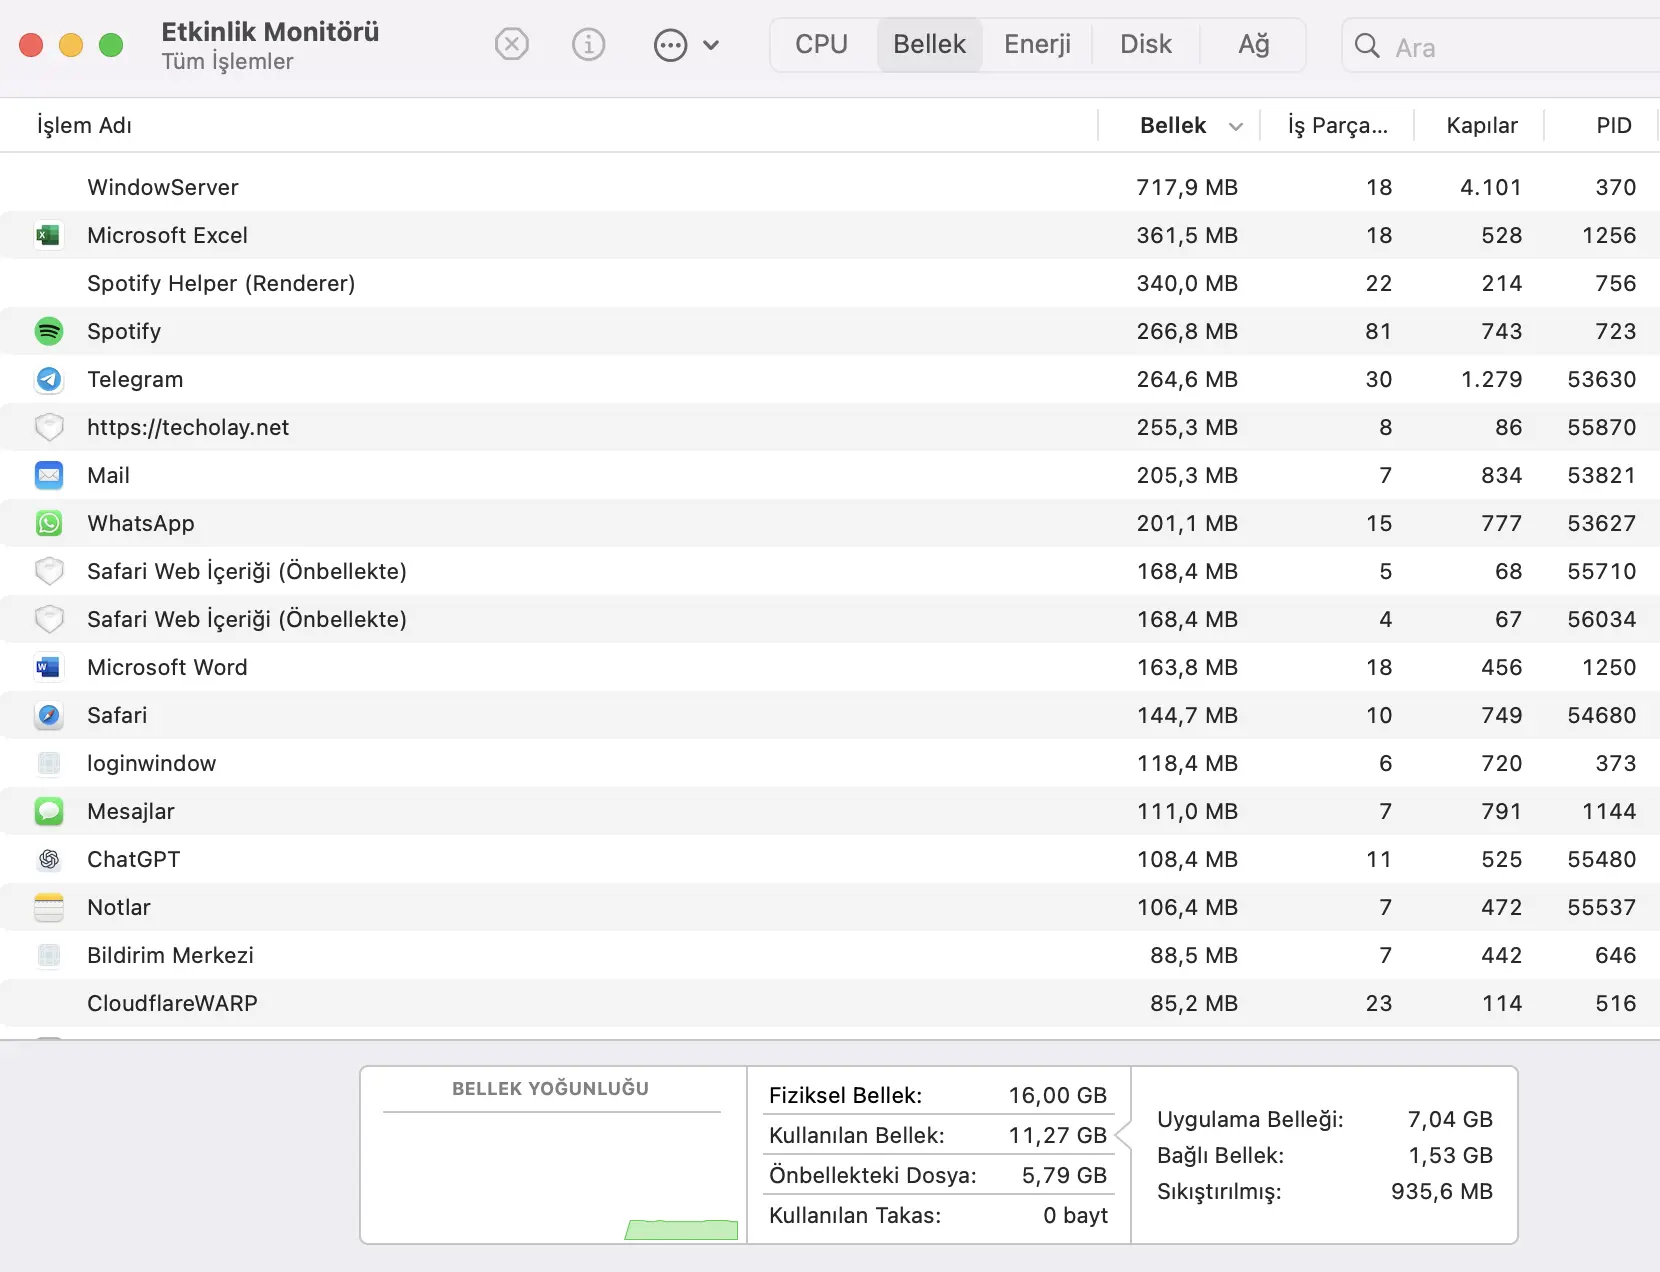1660x1272 pixels.
Task: Click the Telegram app icon
Action: point(48,379)
